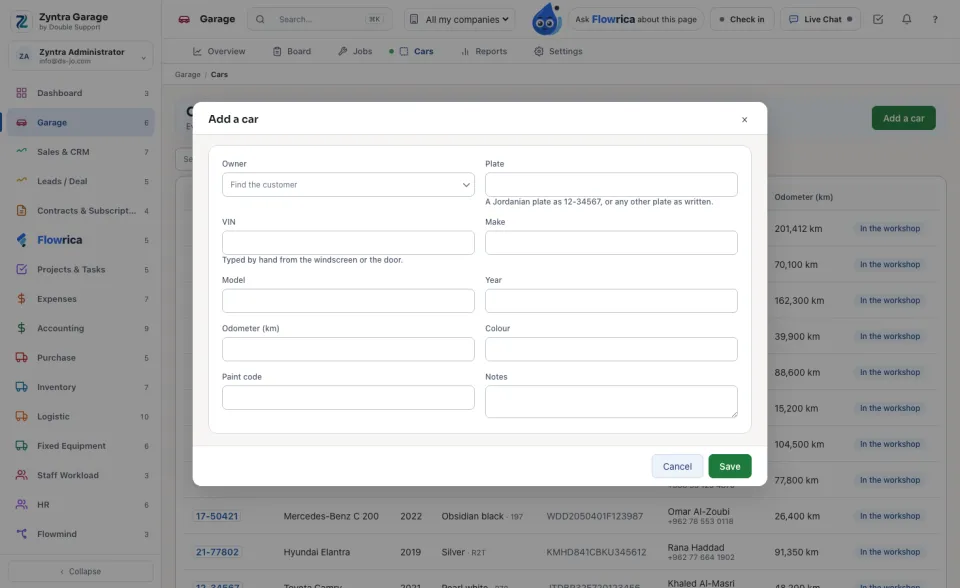This screenshot has width=960, height=588.
Task: Expand the All my companies selector
Action: click(460, 19)
